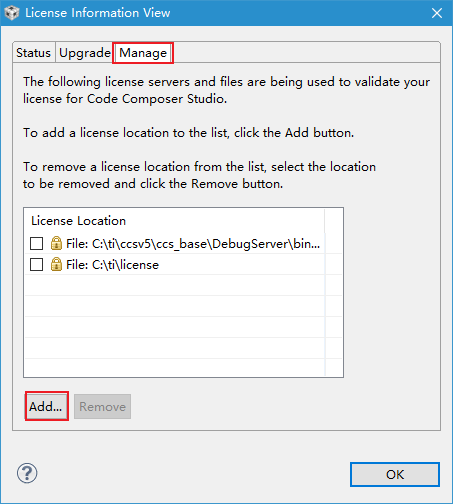Click the License Information View title text
This screenshot has height=504, width=453.
click(x=98, y=13)
